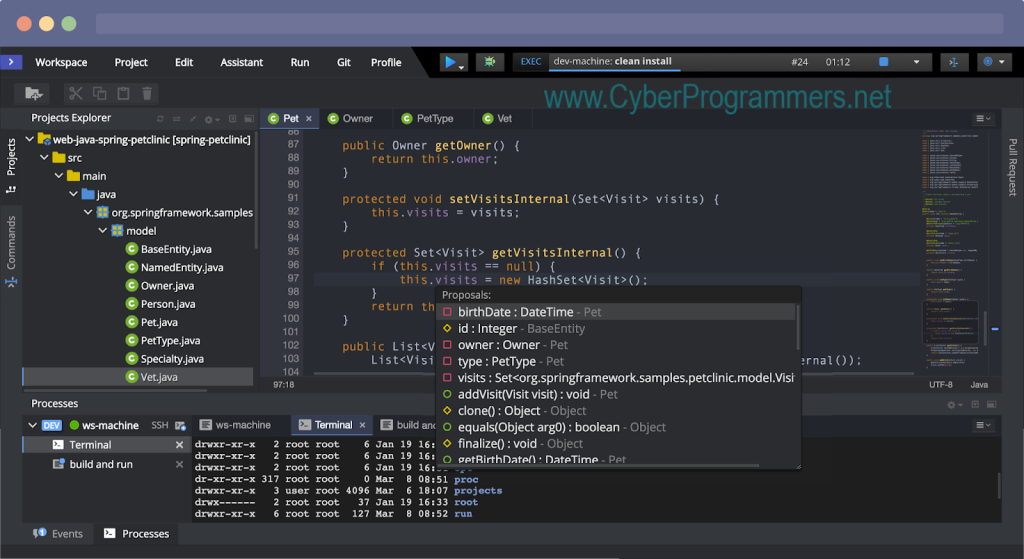The image size is (1024, 559).
Task: Click the Proposals list vertical scrollbar
Action: point(797,327)
